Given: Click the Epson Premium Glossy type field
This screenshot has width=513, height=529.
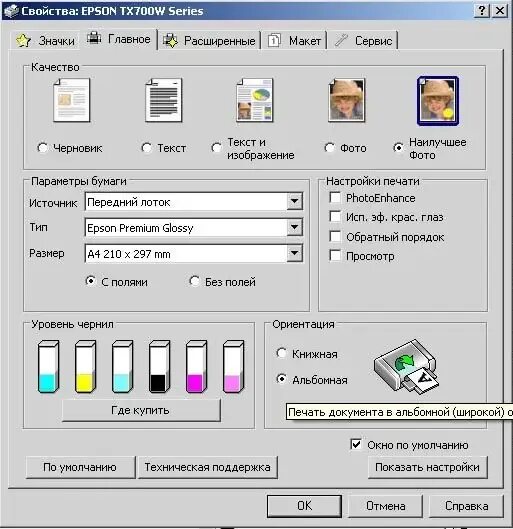Looking at the screenshot, I should [x=194, y=228].
